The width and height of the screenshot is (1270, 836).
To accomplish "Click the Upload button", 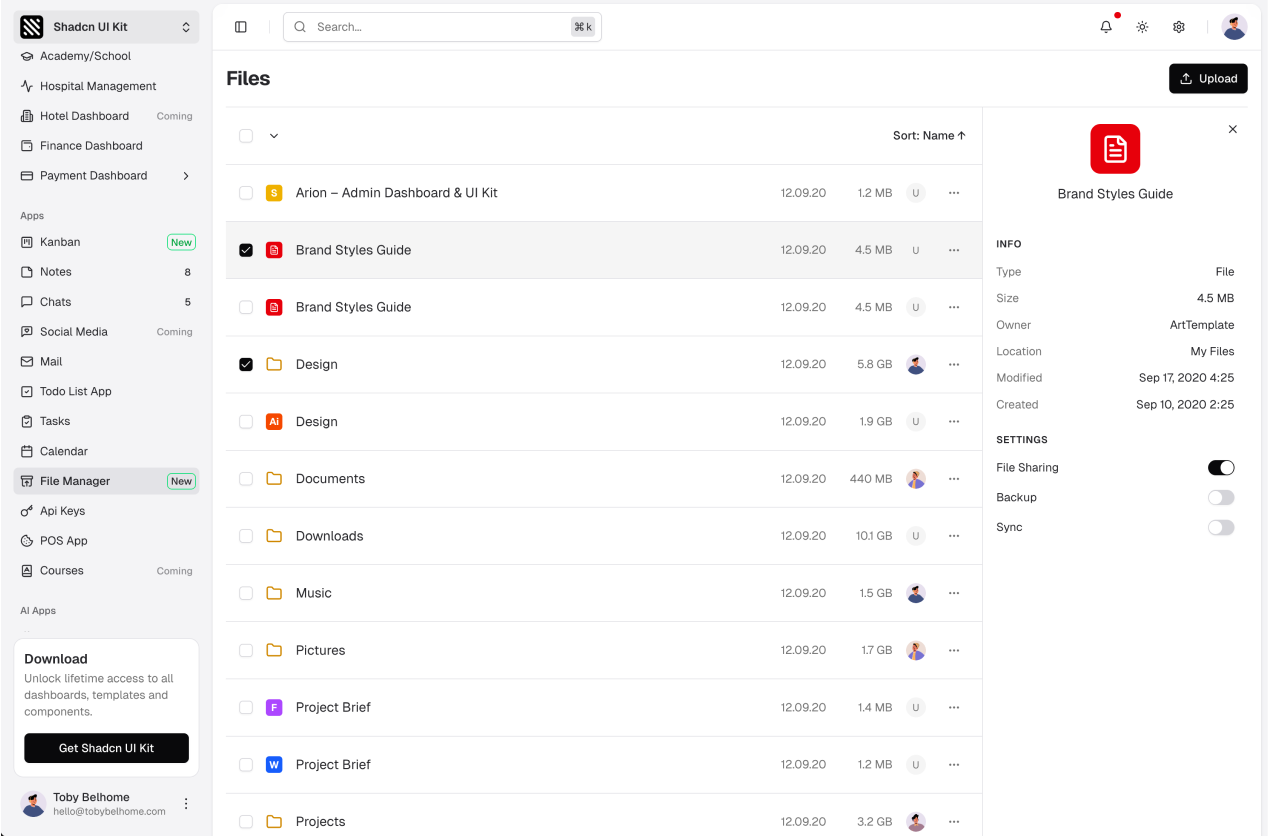I will coord(1208,79).
